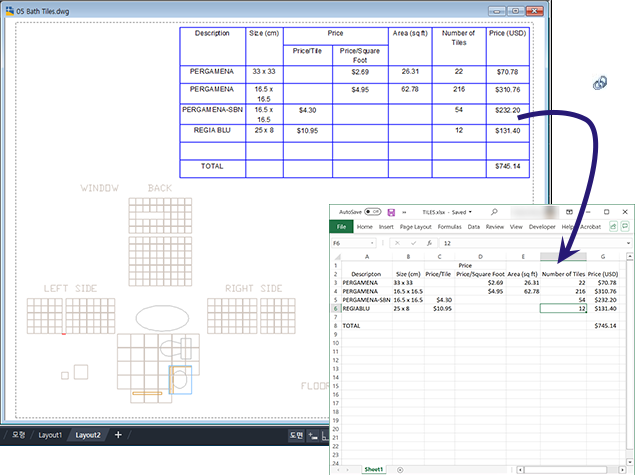Click the horizontal scrollbar right arrow in Excel
This screenshot has height=475, width=635.
coord(623,470)
